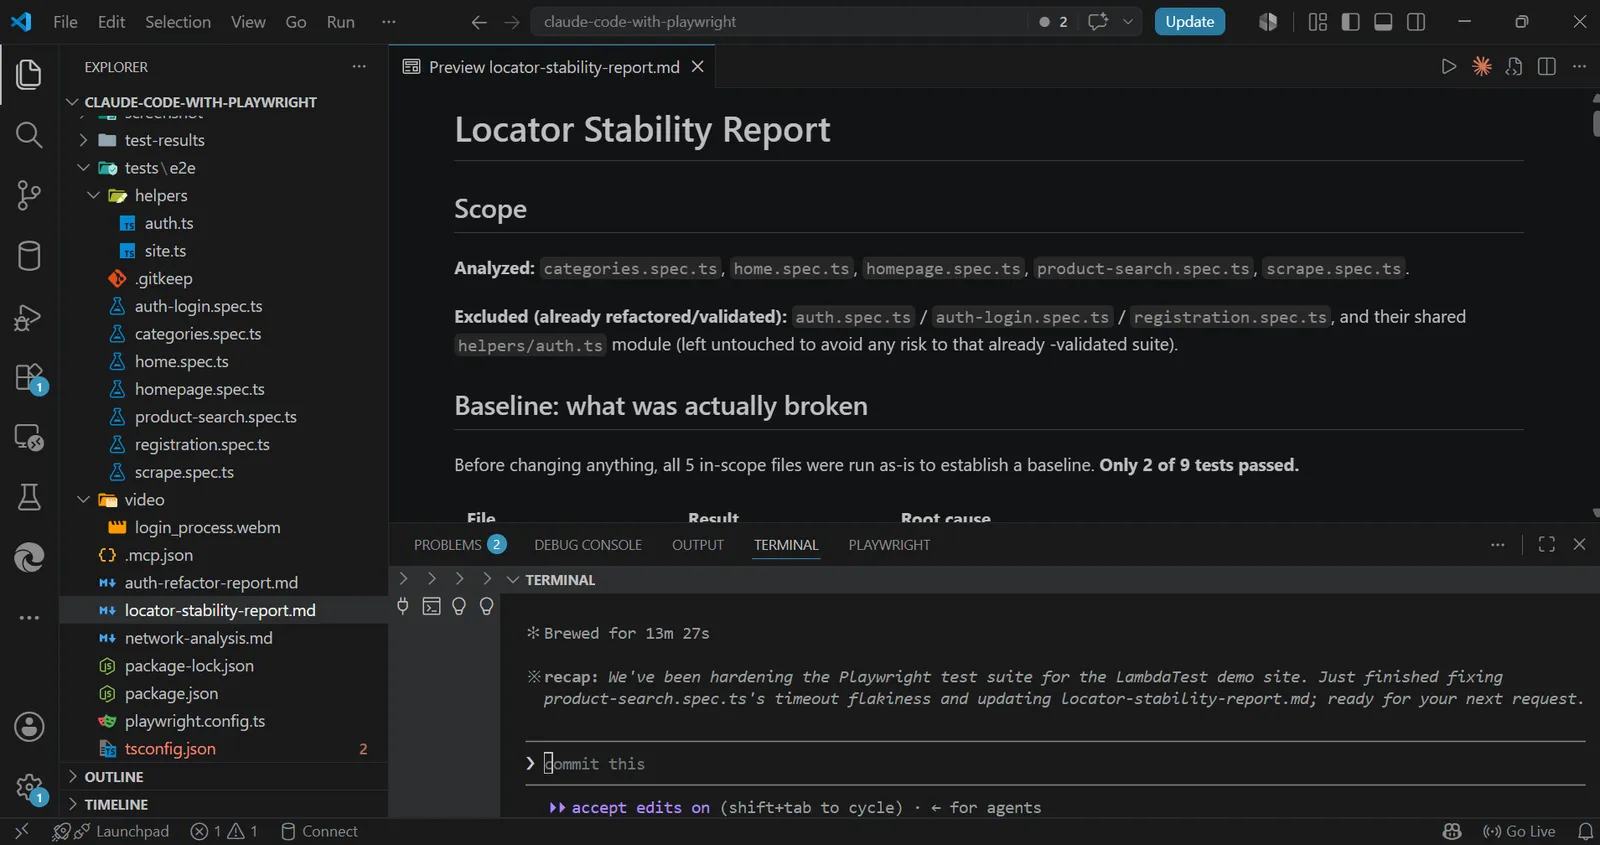Expand the OUTLINE section

click(72, 776)
